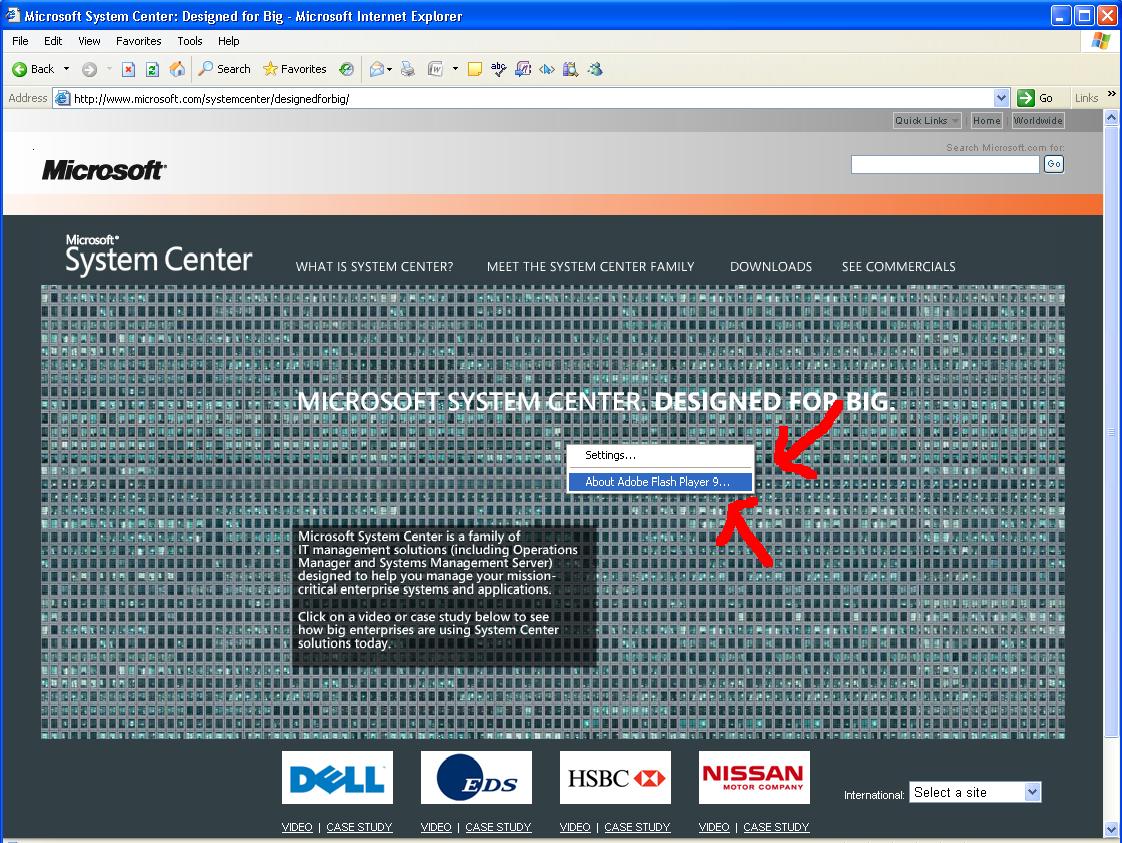This screenshot has height=843, width=1122.
Task: Open the VIDEO link under EDS
Action: click(x=436, y=827)
